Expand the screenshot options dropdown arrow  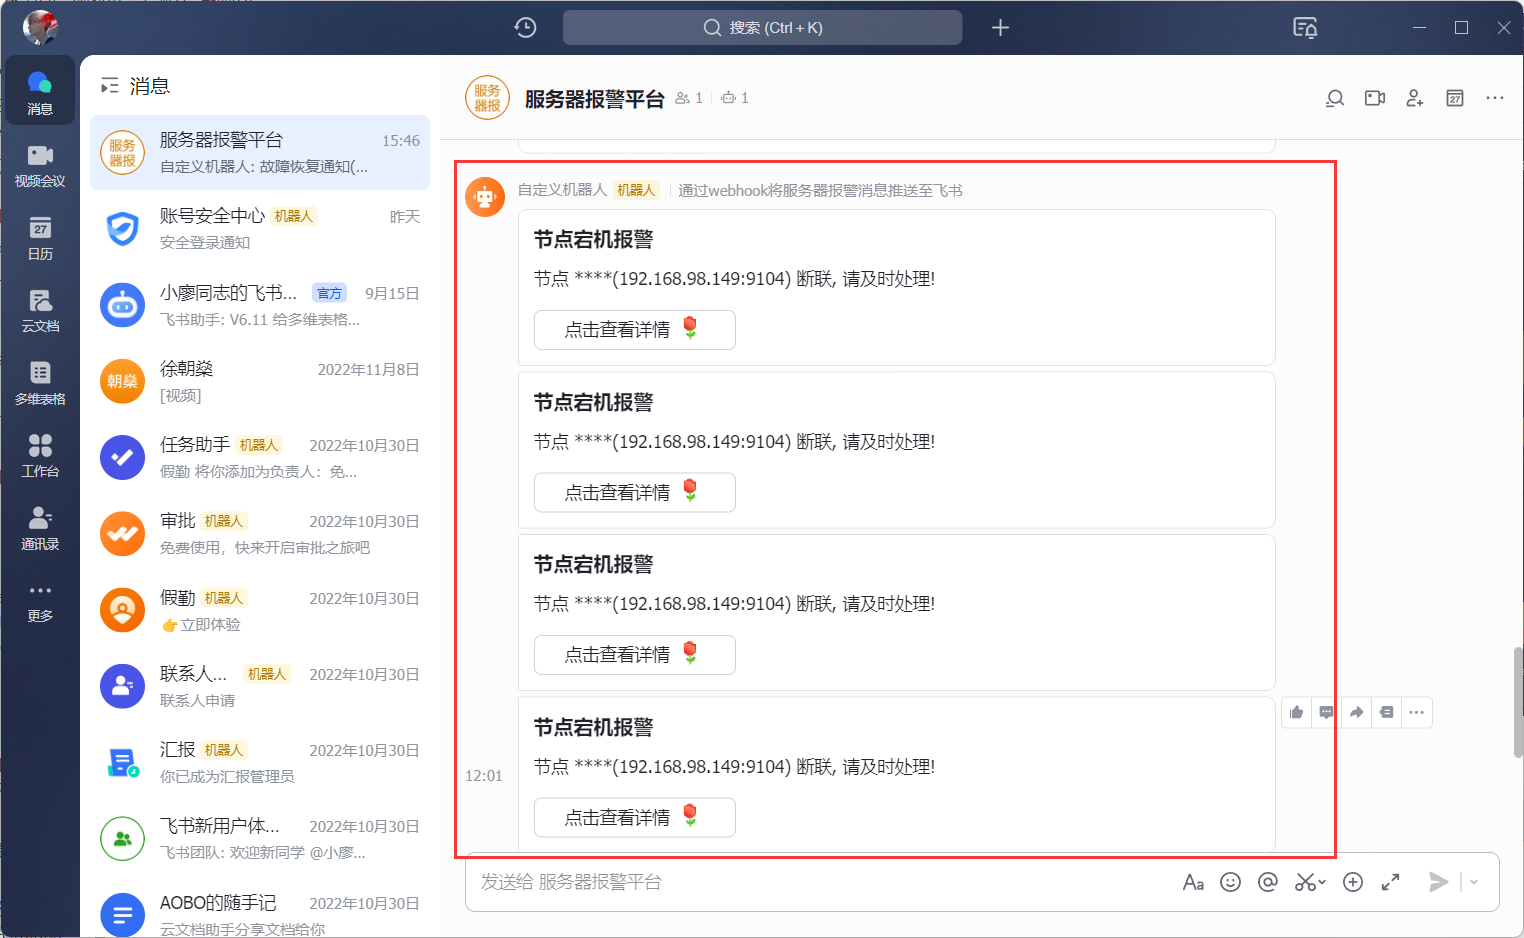pos(1322,882)
